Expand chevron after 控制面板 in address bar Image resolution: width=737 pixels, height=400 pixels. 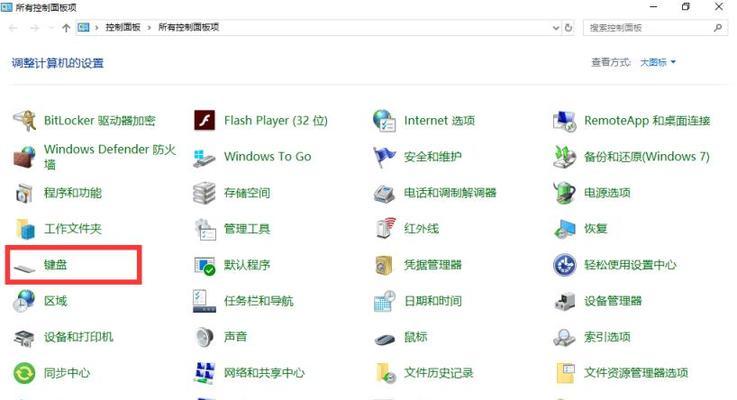149,28
